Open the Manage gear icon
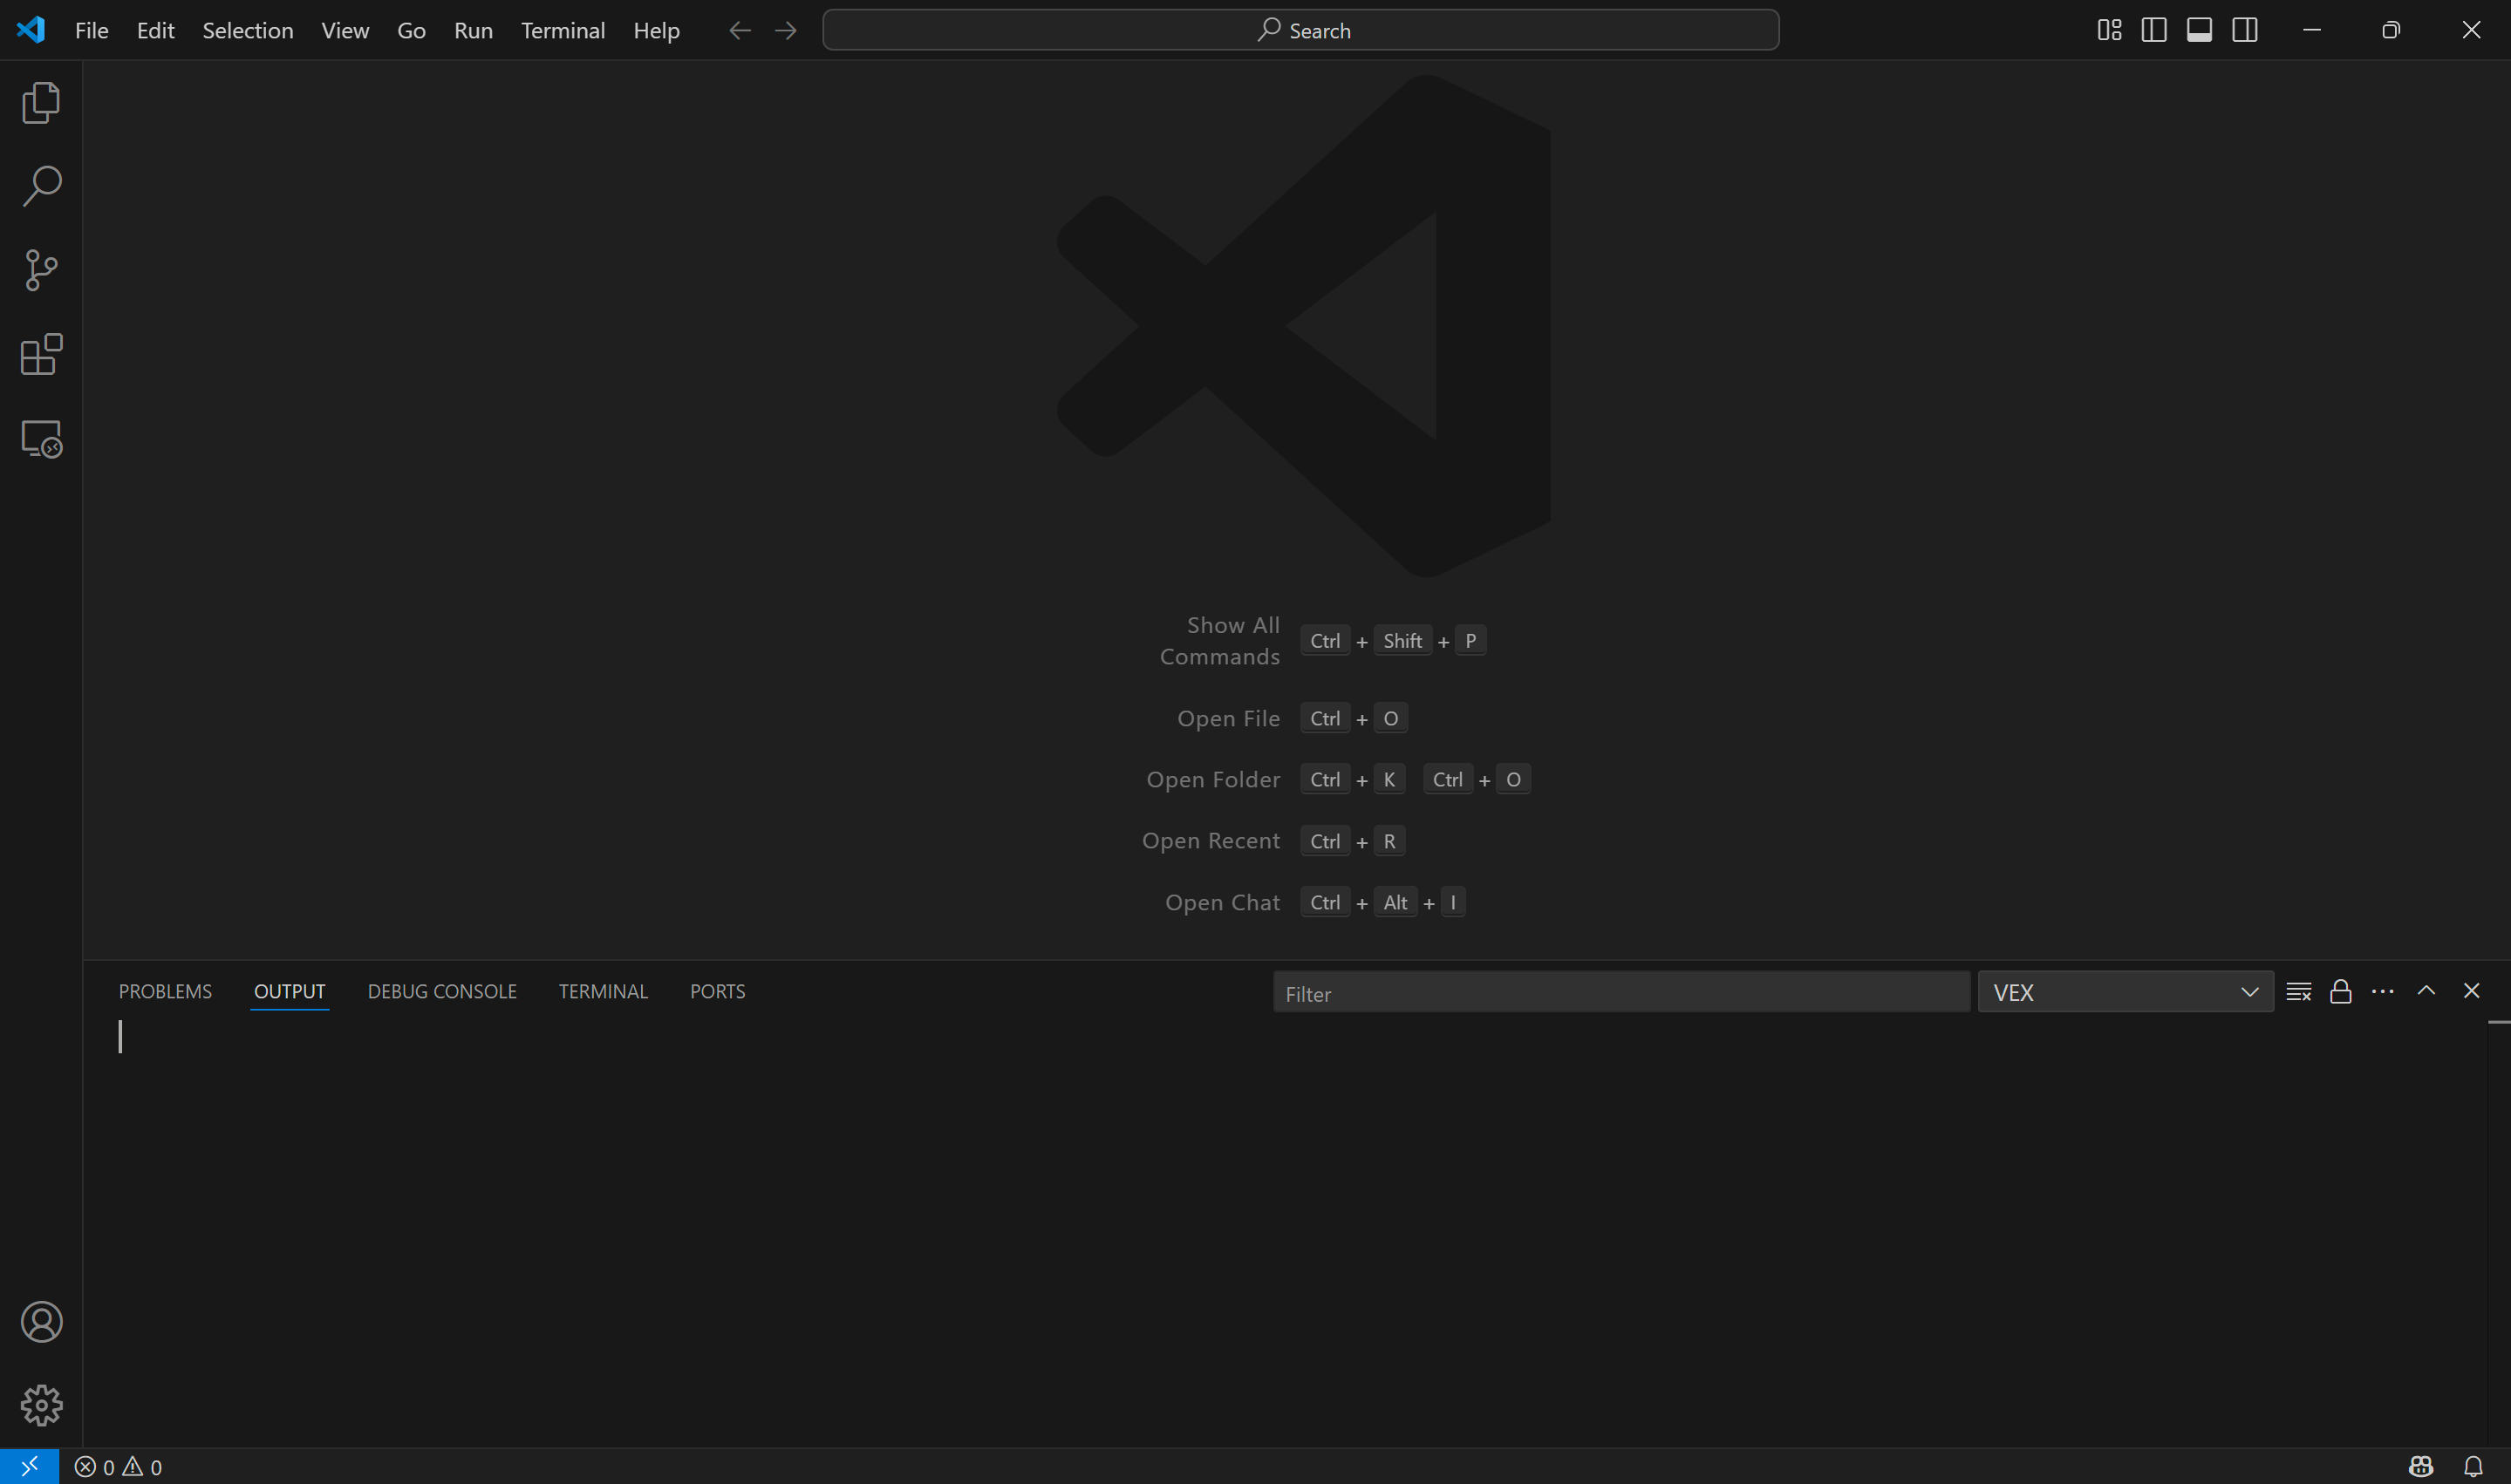This screenshot has height=1484, width=2511. click(x=41, y=1405)
